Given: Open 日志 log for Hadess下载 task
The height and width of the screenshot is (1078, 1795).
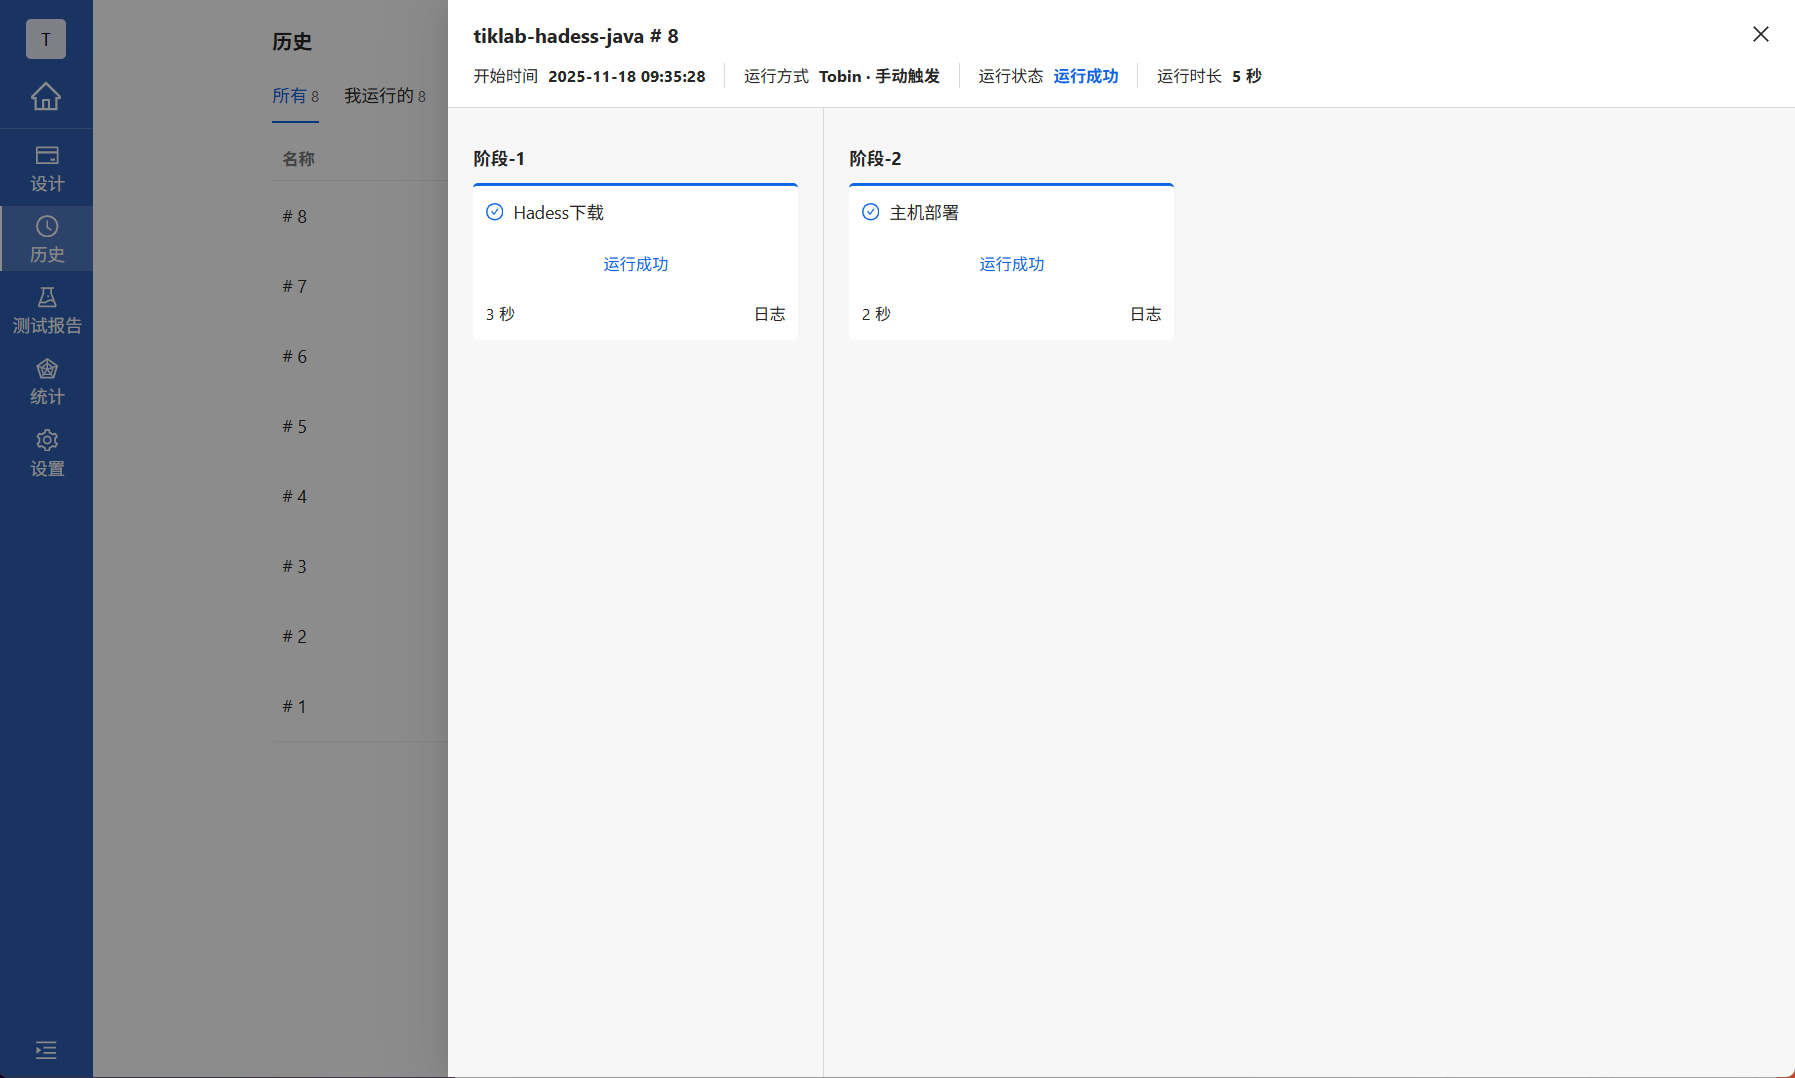Looking at the screenshot, I should pyautogui.click(x=769, y=314).
